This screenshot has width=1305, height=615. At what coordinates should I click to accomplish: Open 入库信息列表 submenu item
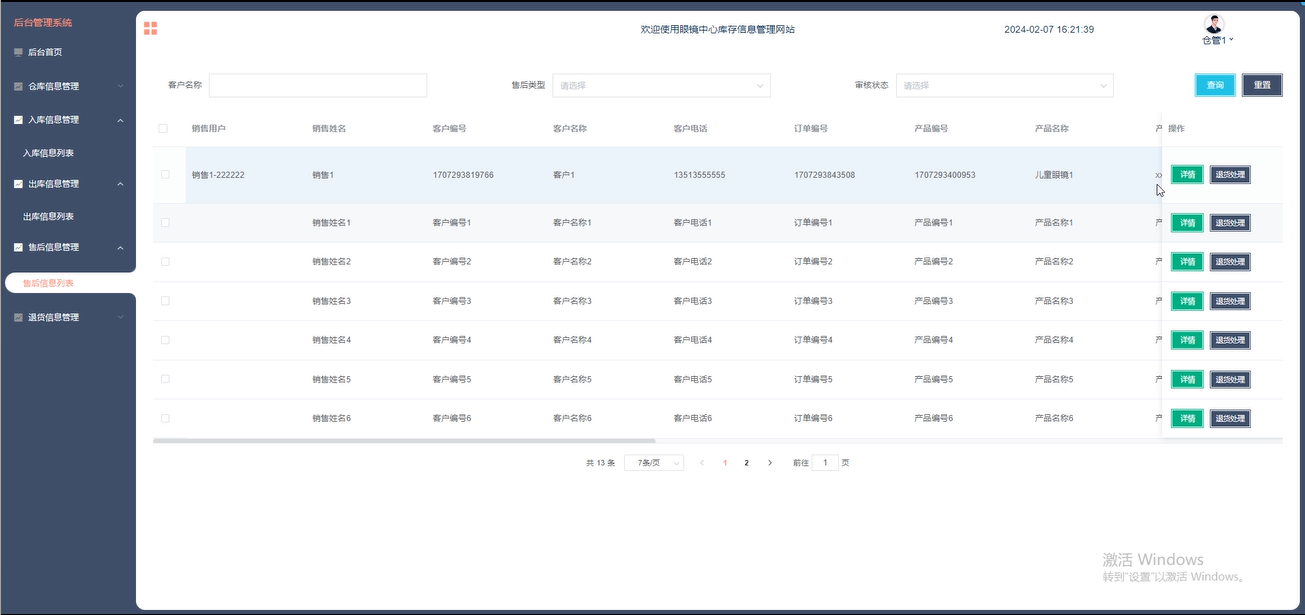click(48, 153)
